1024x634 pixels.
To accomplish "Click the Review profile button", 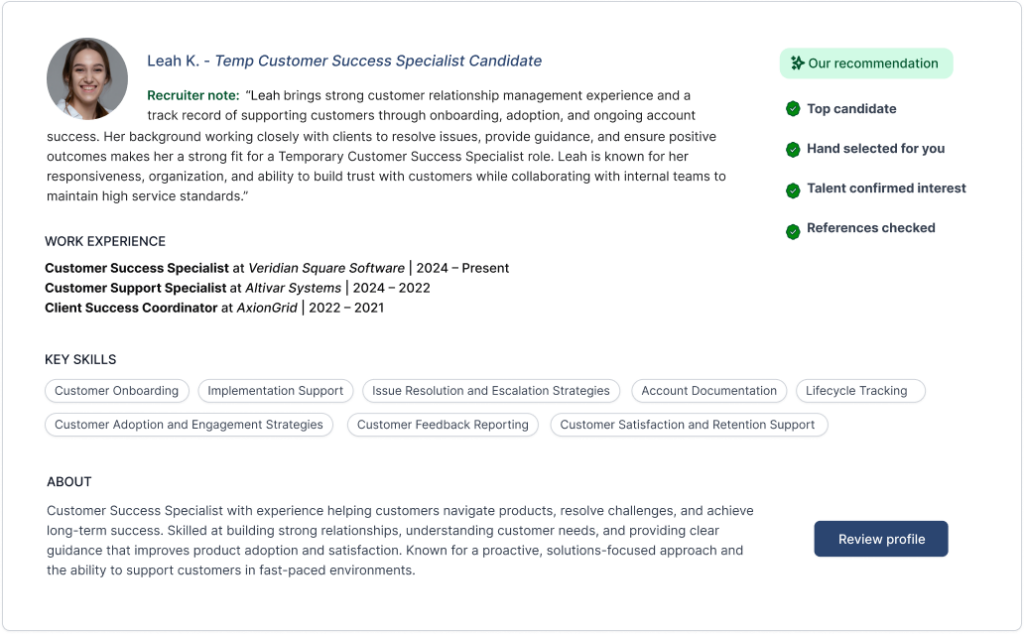I will (x=880, y=538).
